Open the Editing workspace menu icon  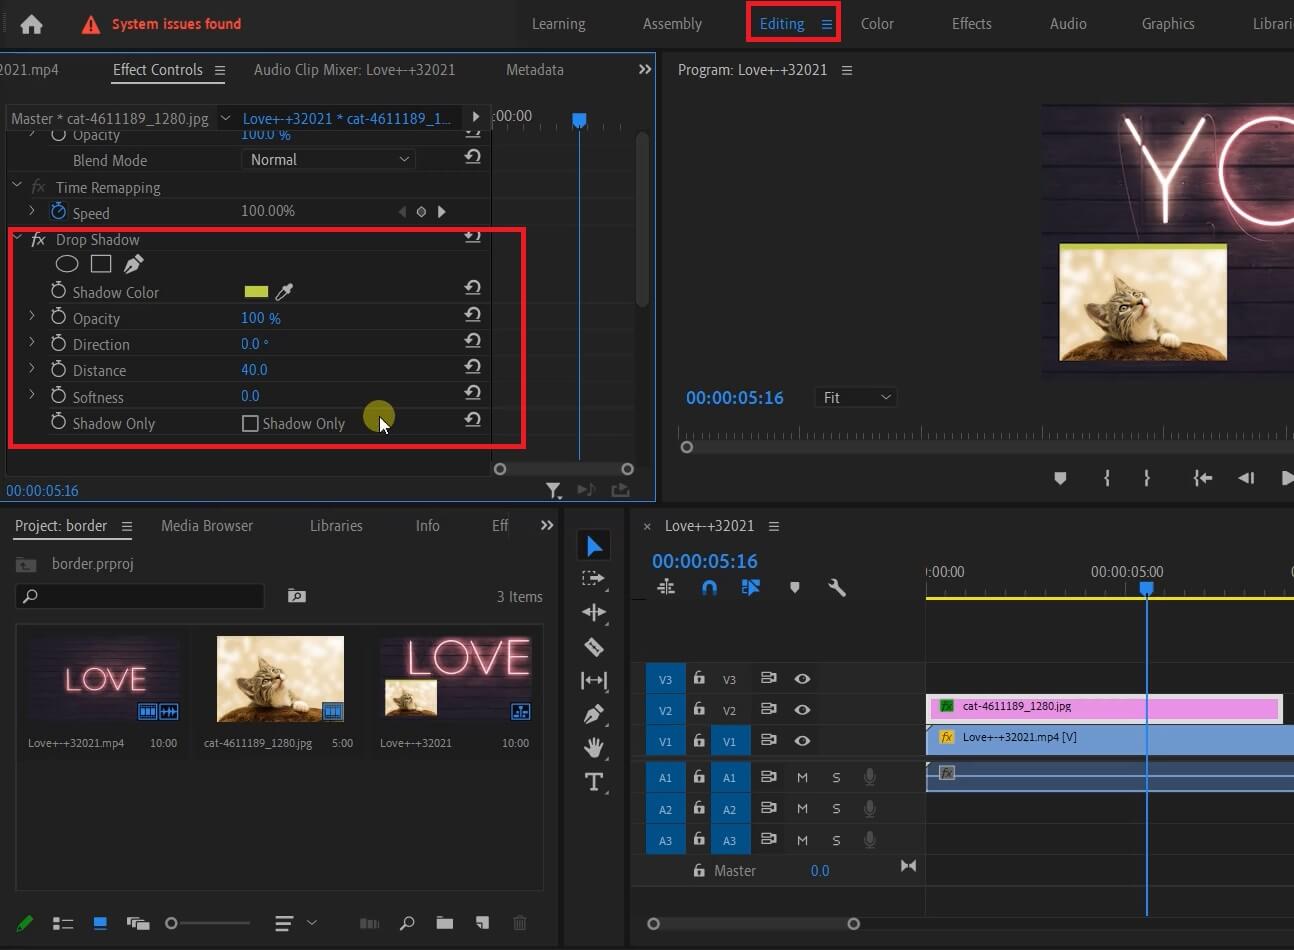pos(827,24)
